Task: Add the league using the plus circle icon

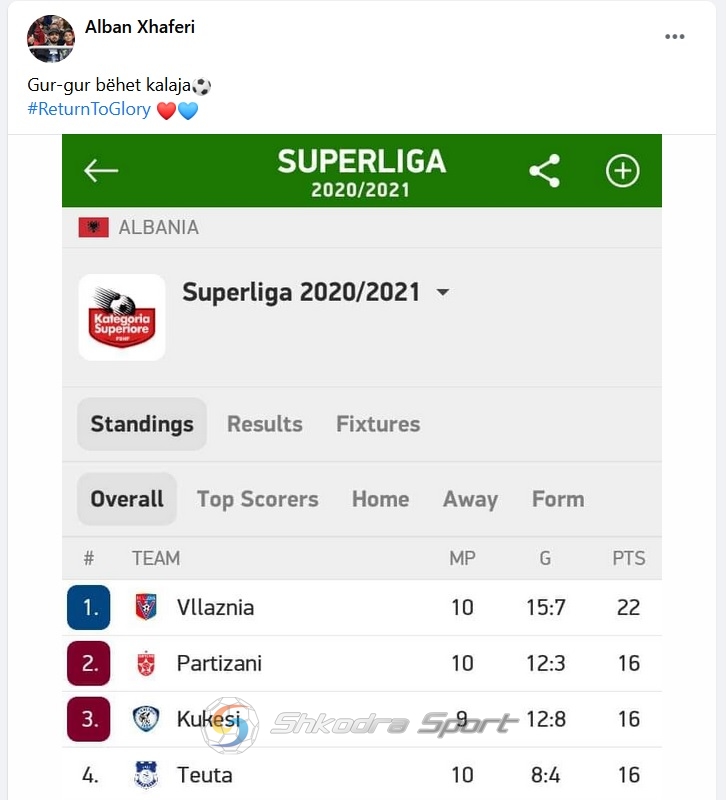Action: [x=622, y=171]
